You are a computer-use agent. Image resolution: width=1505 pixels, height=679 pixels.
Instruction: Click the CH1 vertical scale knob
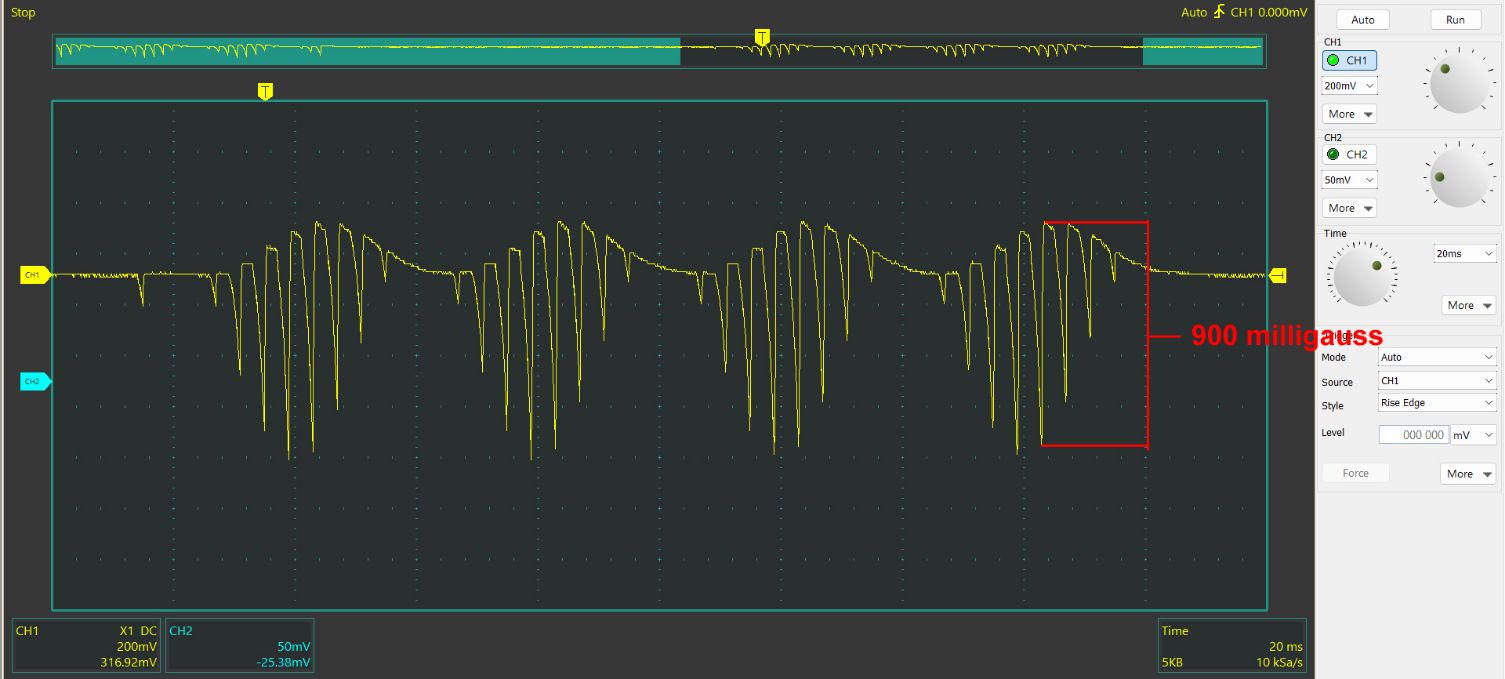1458,83
